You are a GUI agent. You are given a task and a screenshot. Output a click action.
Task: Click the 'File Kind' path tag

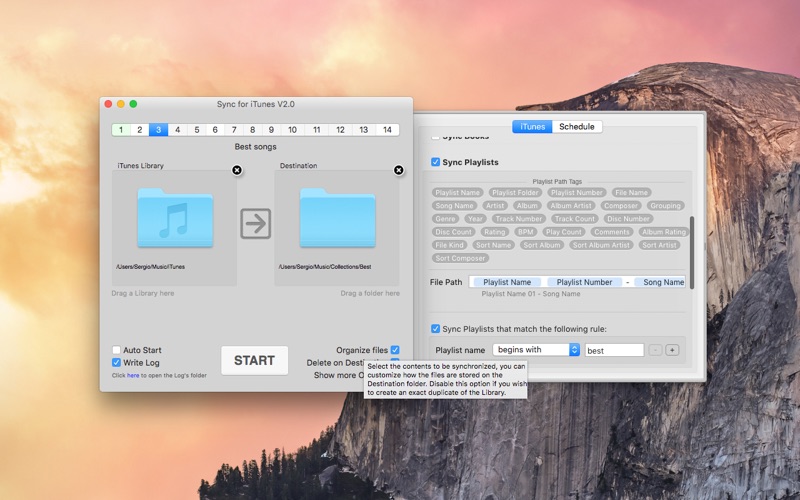pos(449,245)
